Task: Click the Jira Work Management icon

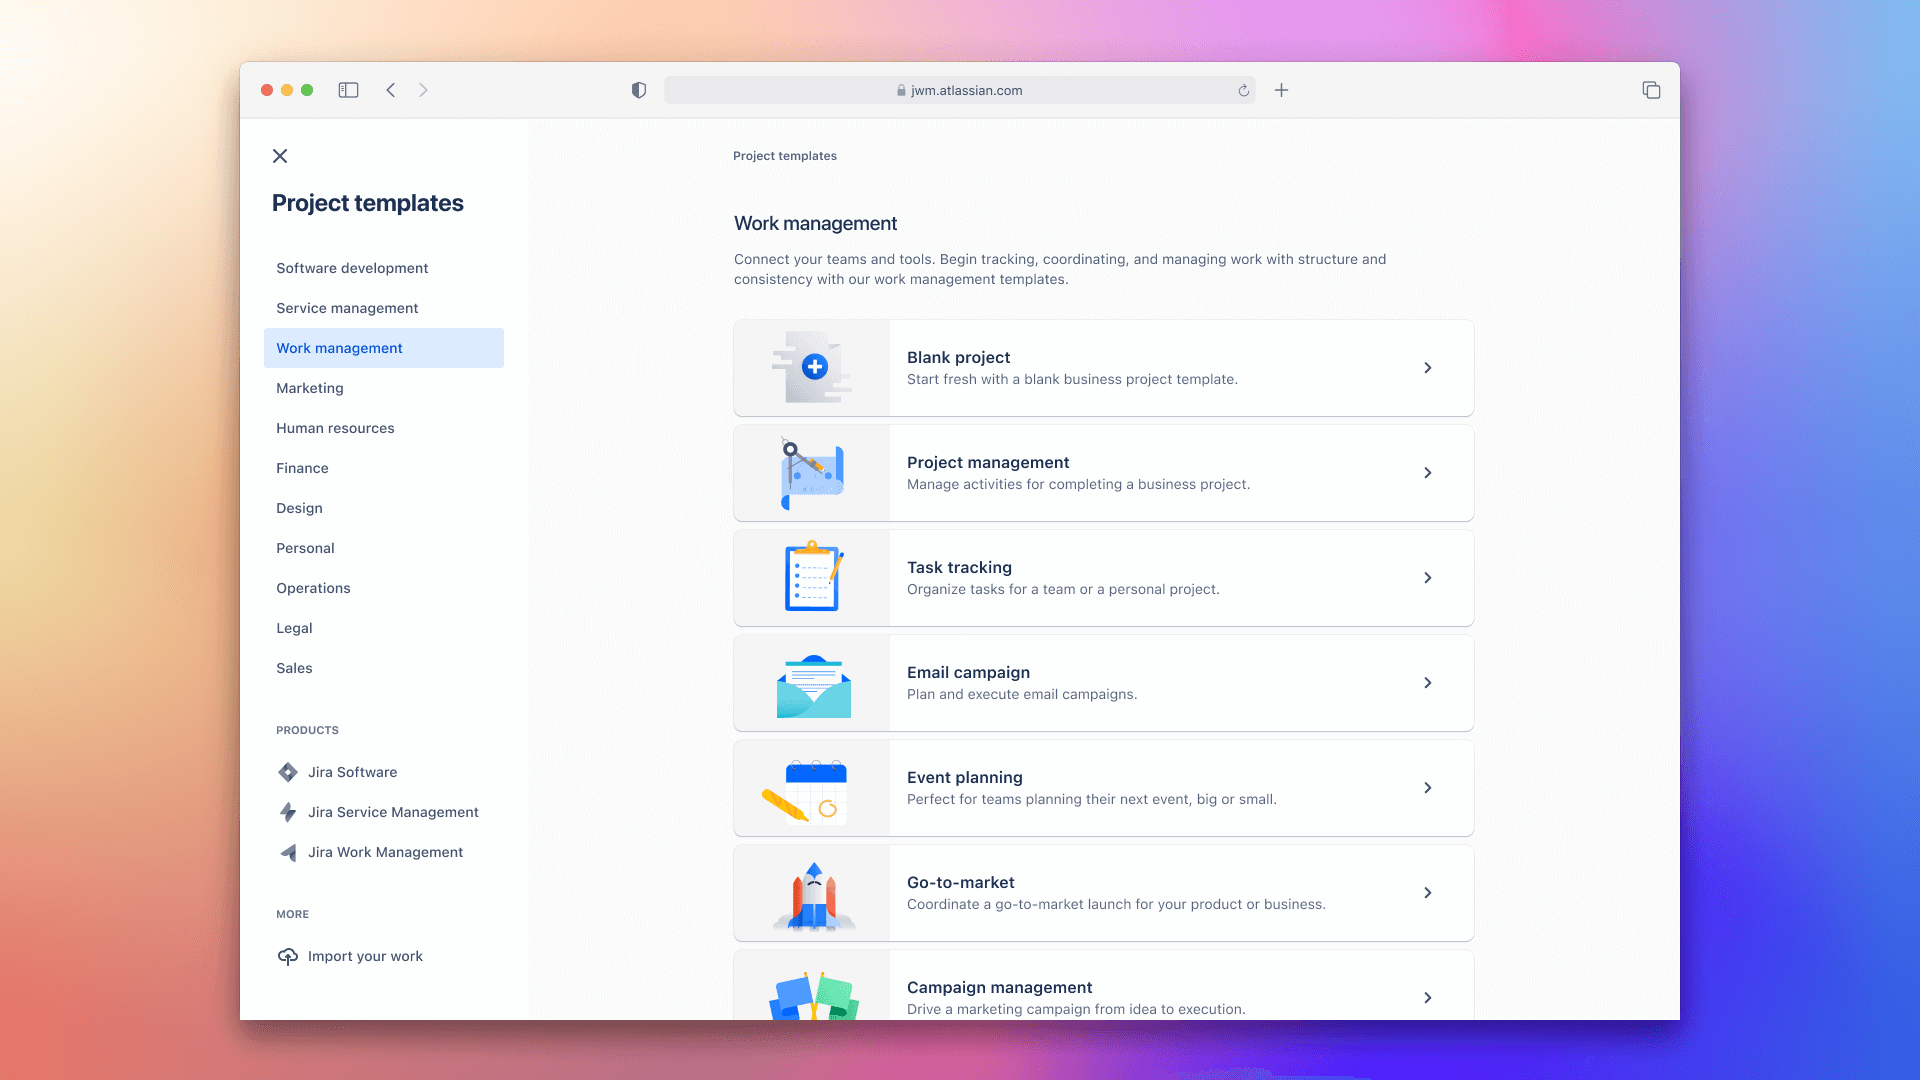Action: [x=286, y=852]
